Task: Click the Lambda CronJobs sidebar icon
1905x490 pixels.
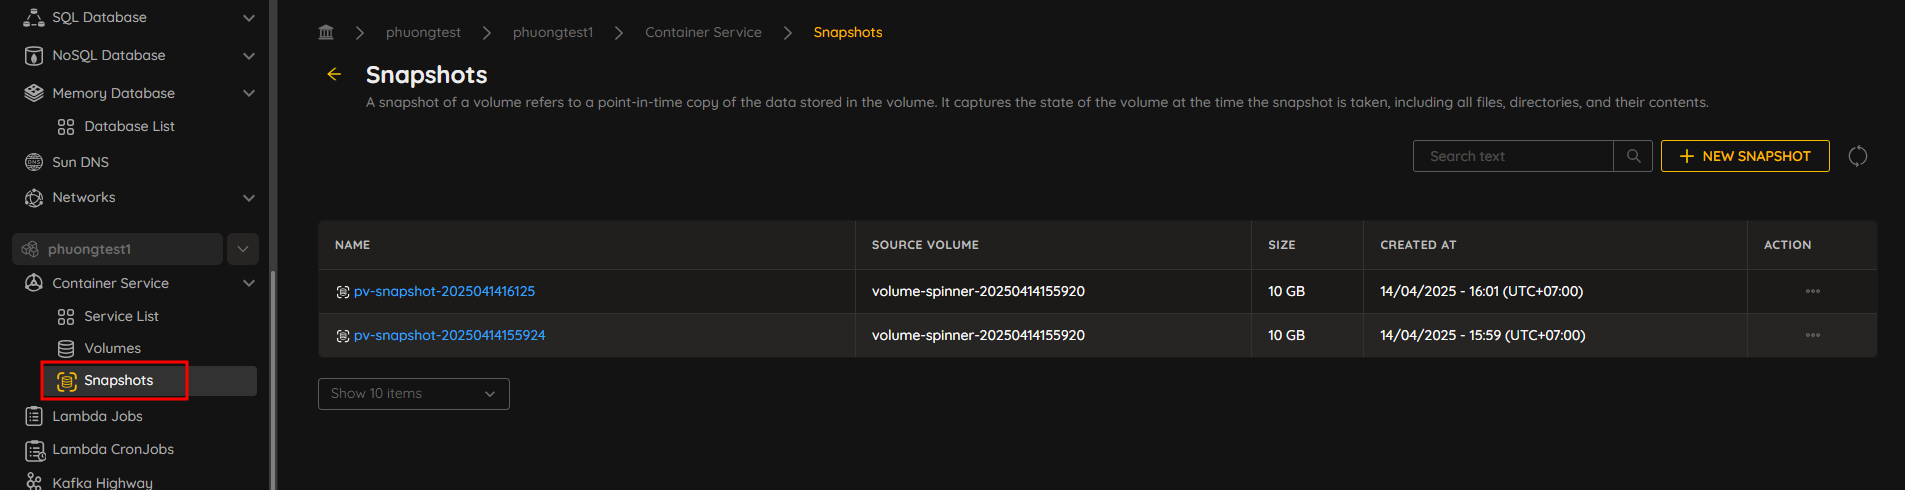Action: (x=34, y=450)
